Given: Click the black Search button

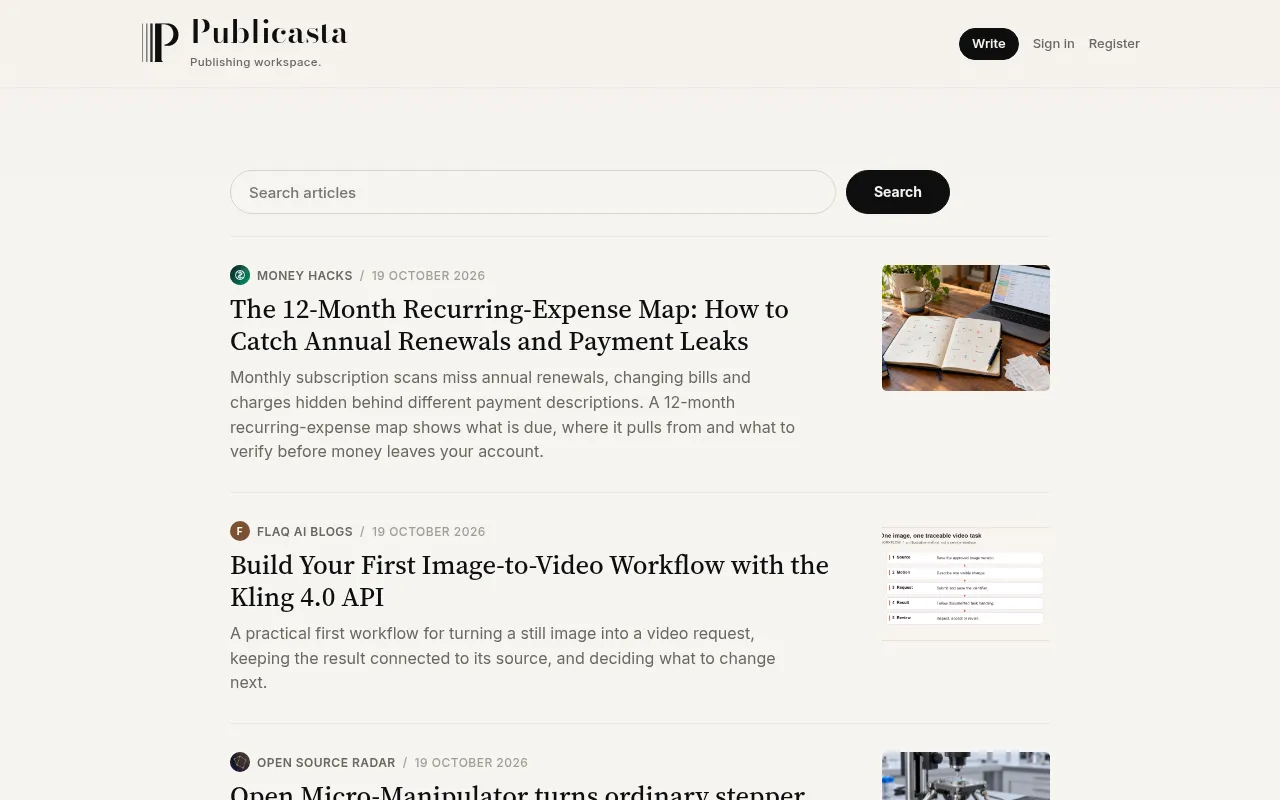Looking at the screenshot, I should [x=898, y=192].
